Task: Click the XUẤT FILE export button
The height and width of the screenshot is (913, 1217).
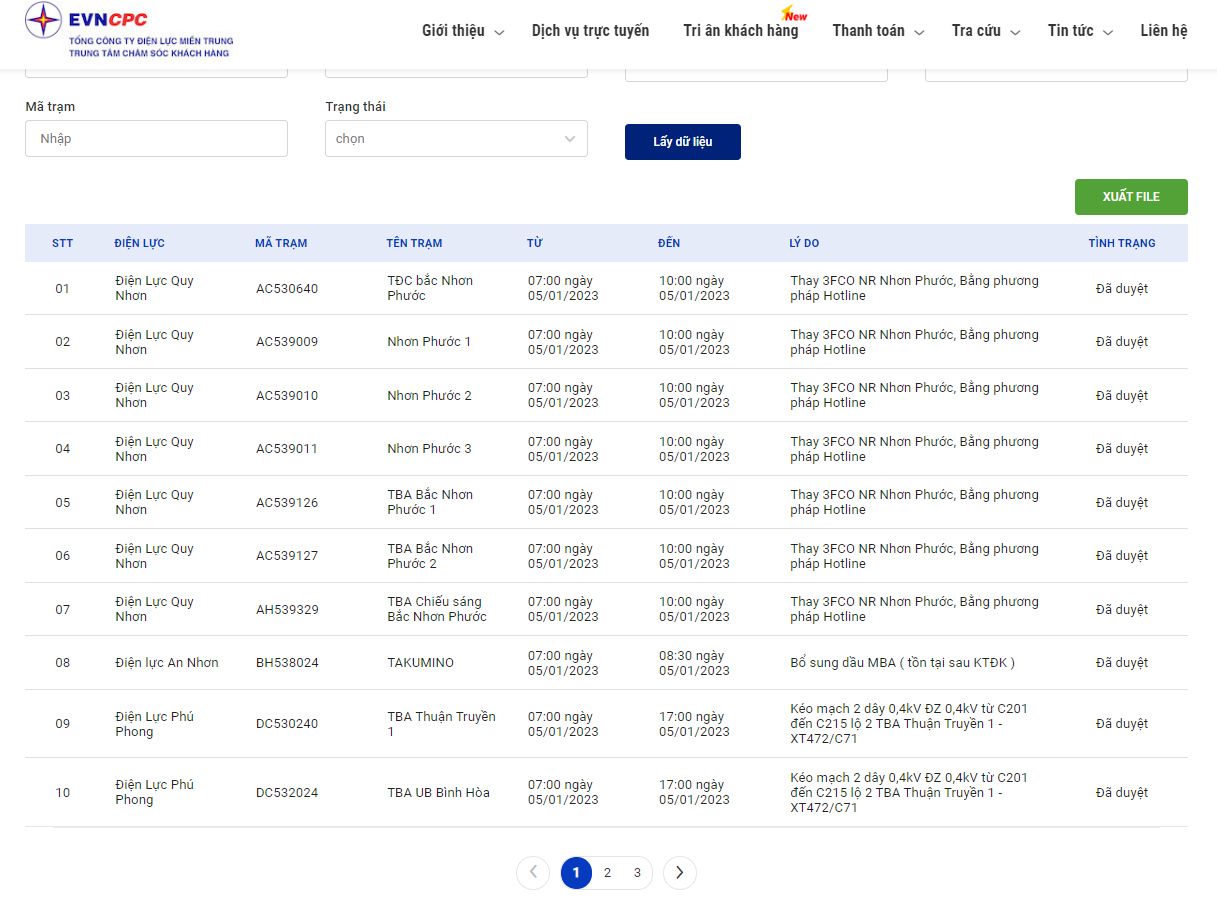Action: tap(1131, 197)
